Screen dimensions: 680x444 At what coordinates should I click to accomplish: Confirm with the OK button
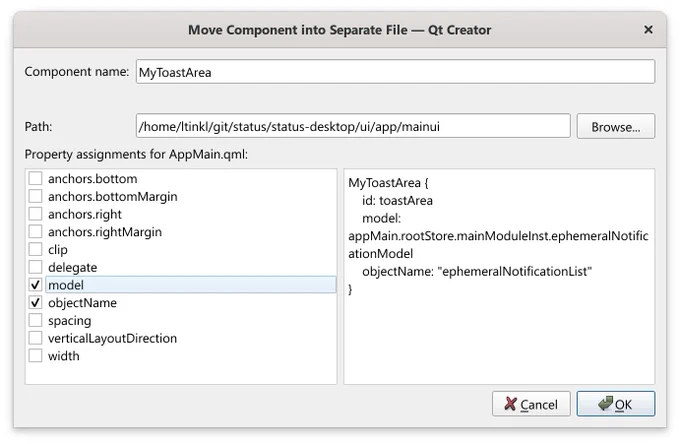[x=616, y=404]
